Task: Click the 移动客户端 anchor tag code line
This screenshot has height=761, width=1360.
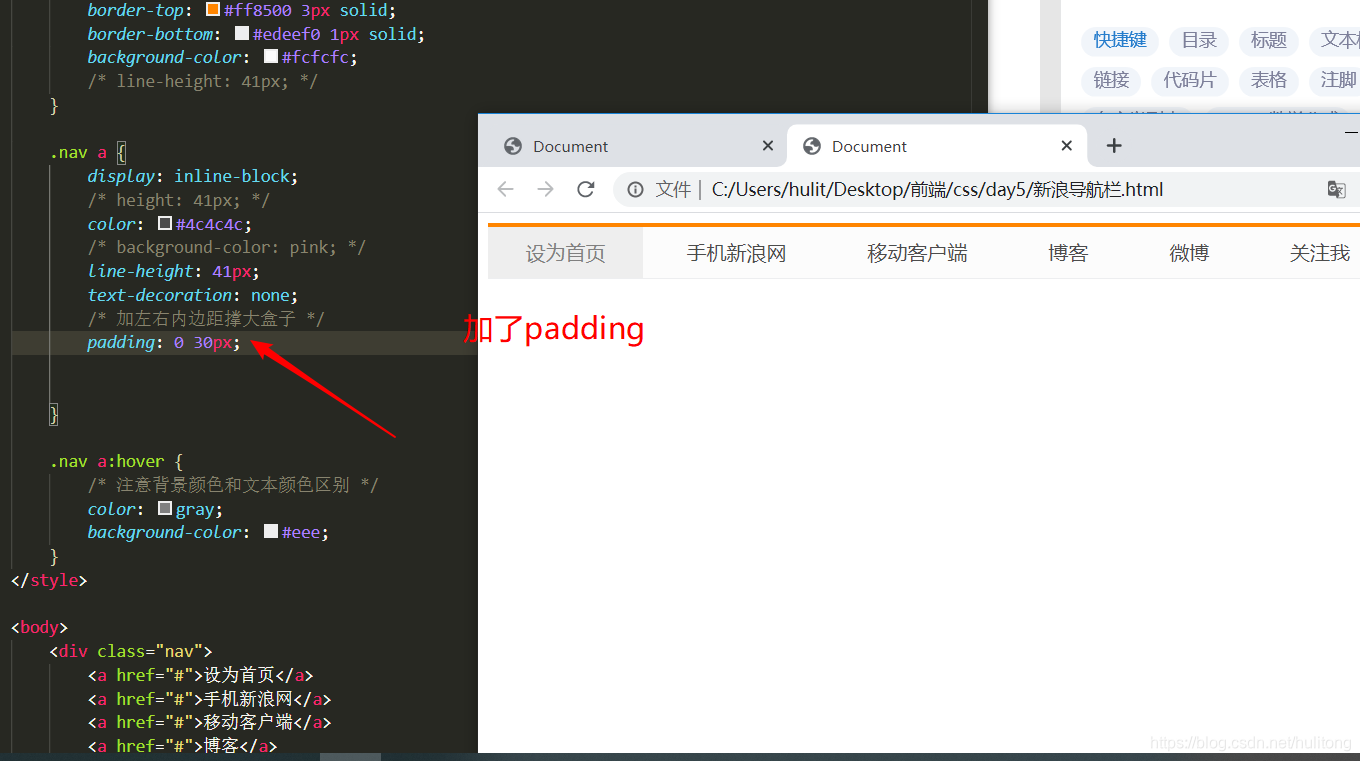Action: [209, 722]
